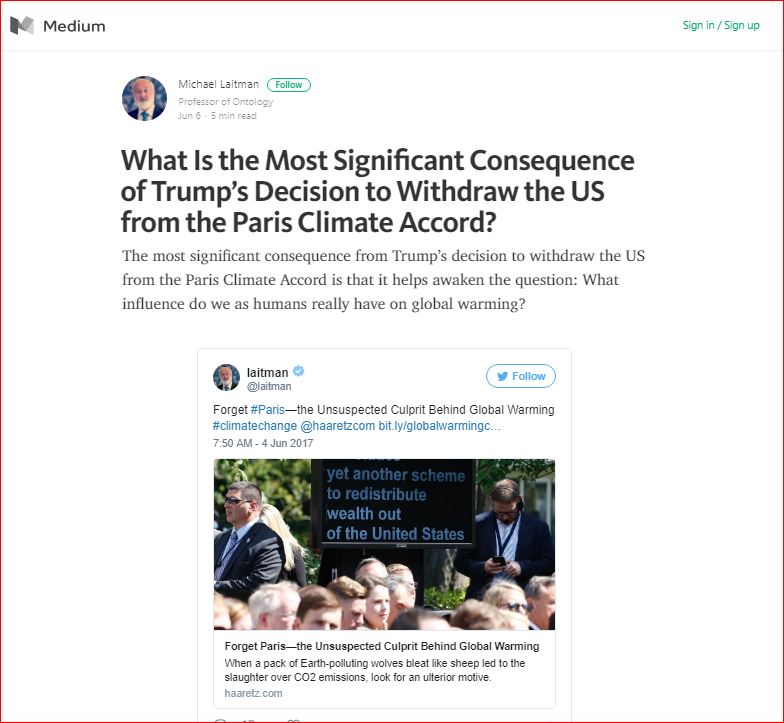Image resolution: width=784 pixels, height=723 pixels.
Task: Click the tweet timestamp 7:50 AM - 4 Jun 2017
Action: [x=262, y=441]
